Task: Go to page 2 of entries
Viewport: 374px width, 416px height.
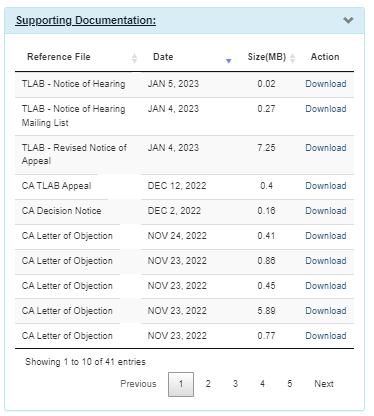Action: pyautogui.click(x=208, y=384)
